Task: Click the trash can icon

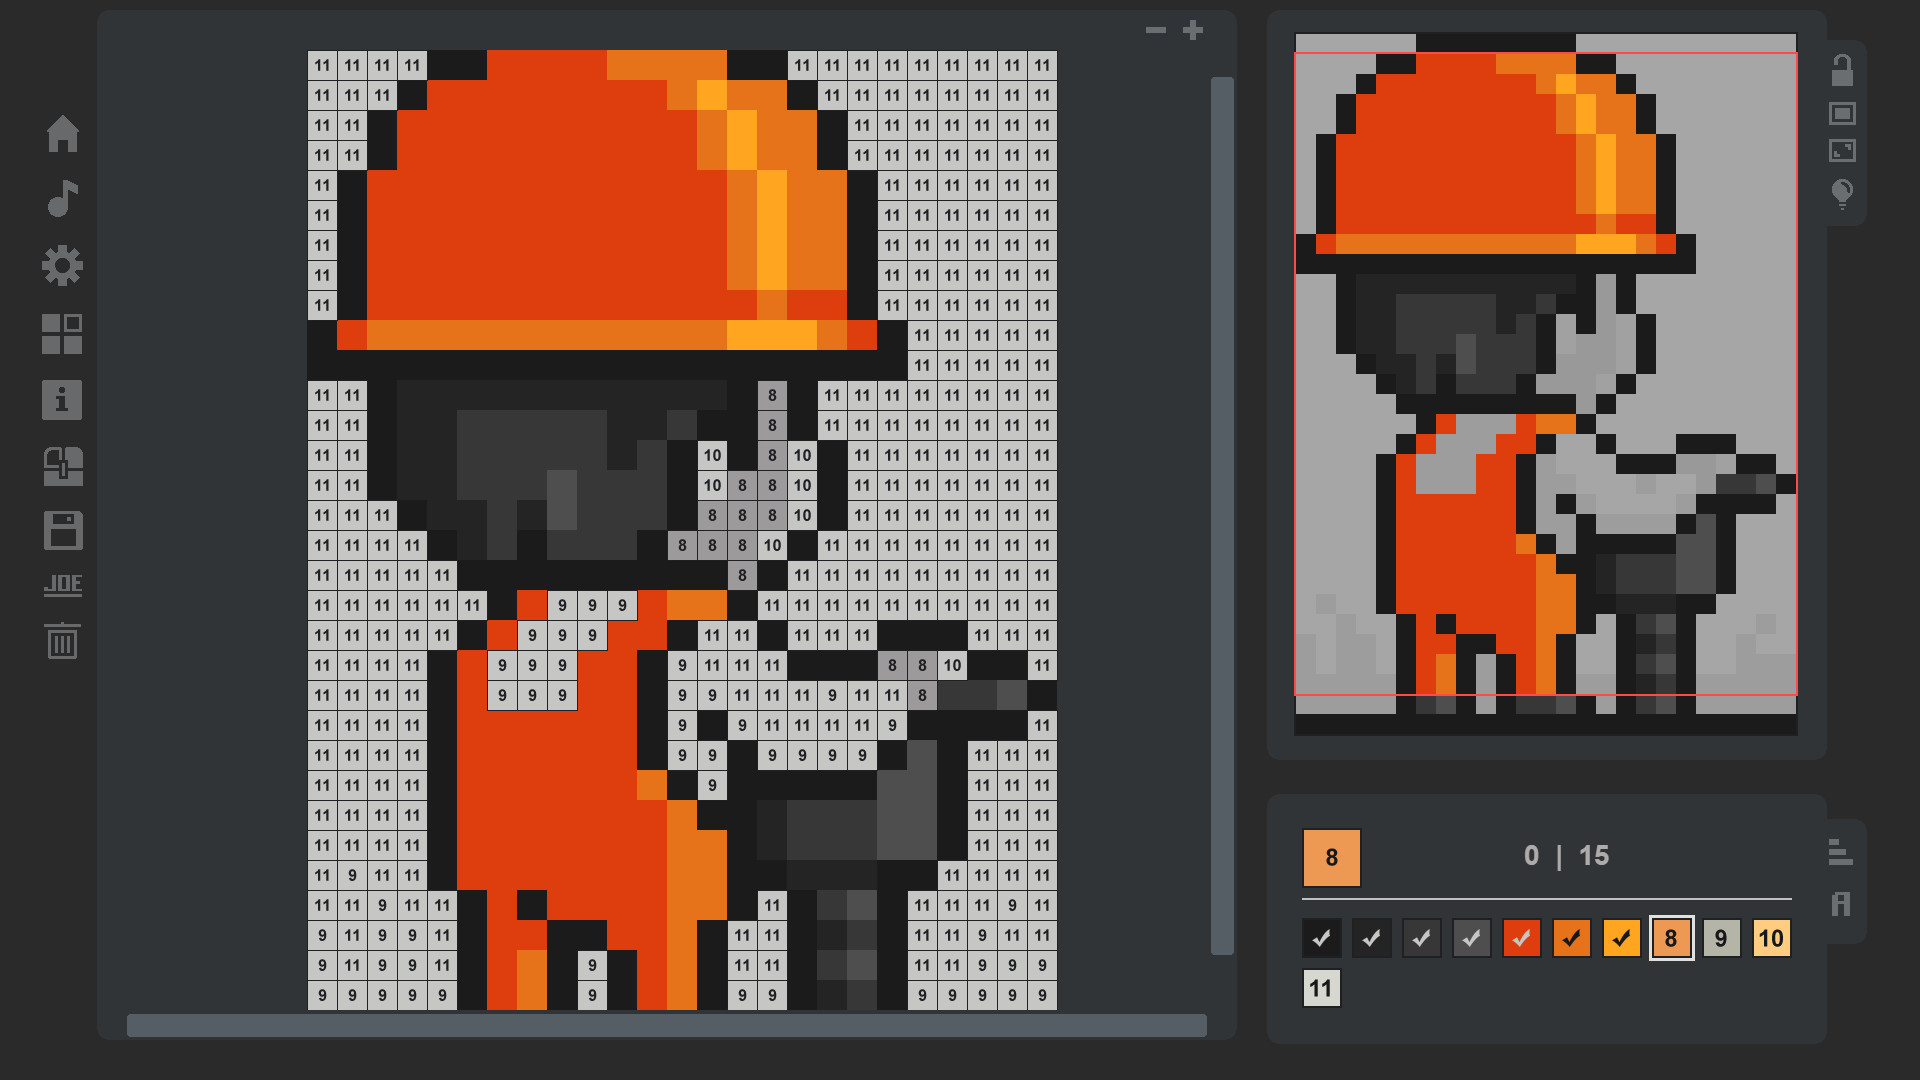Action: 62,641
